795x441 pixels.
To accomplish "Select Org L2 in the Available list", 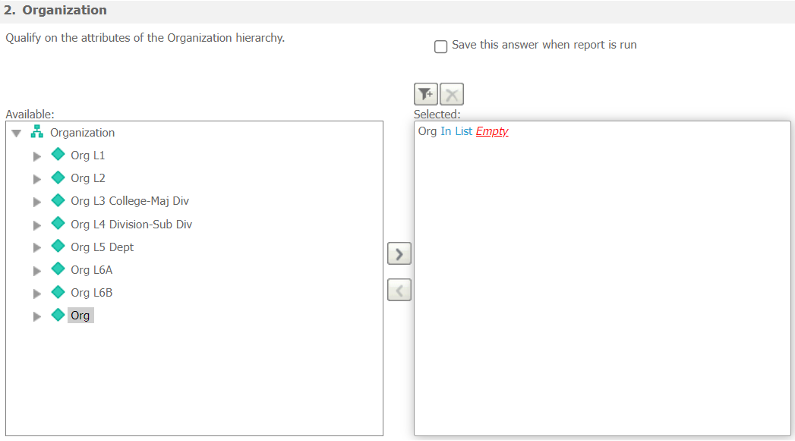I will (x=88, y=178).
